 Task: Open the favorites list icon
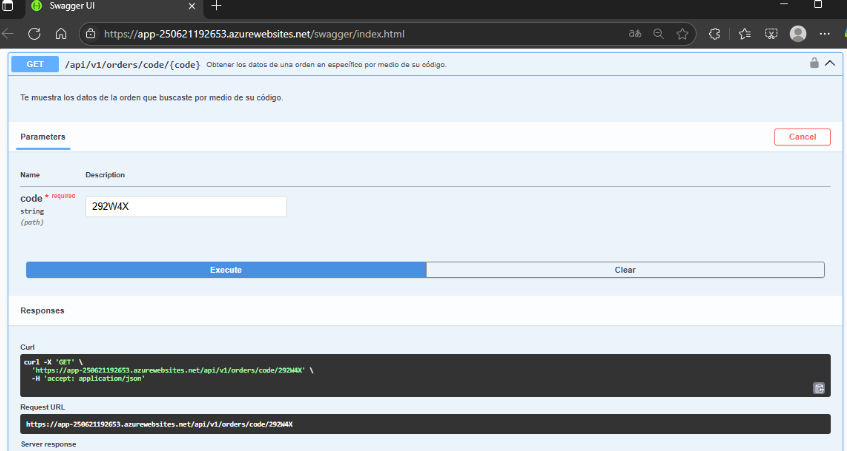[x=745, y=33]
